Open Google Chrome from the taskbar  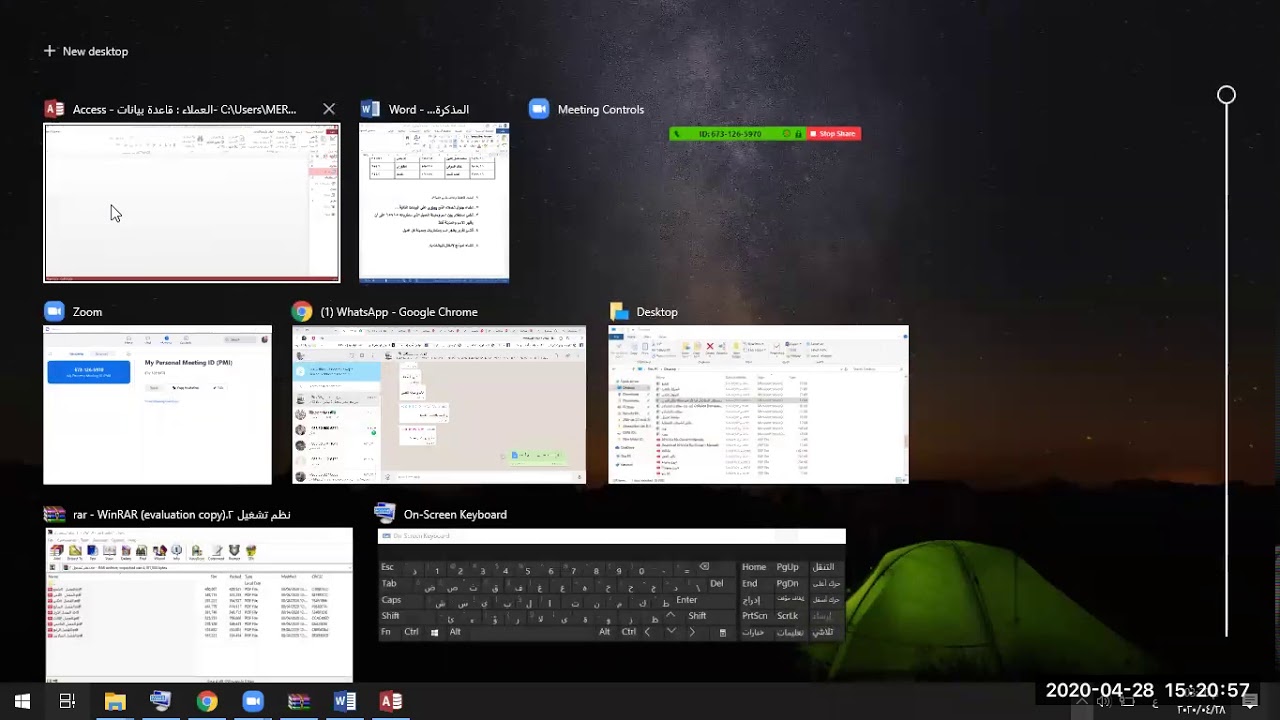click(x=206, y=701)
